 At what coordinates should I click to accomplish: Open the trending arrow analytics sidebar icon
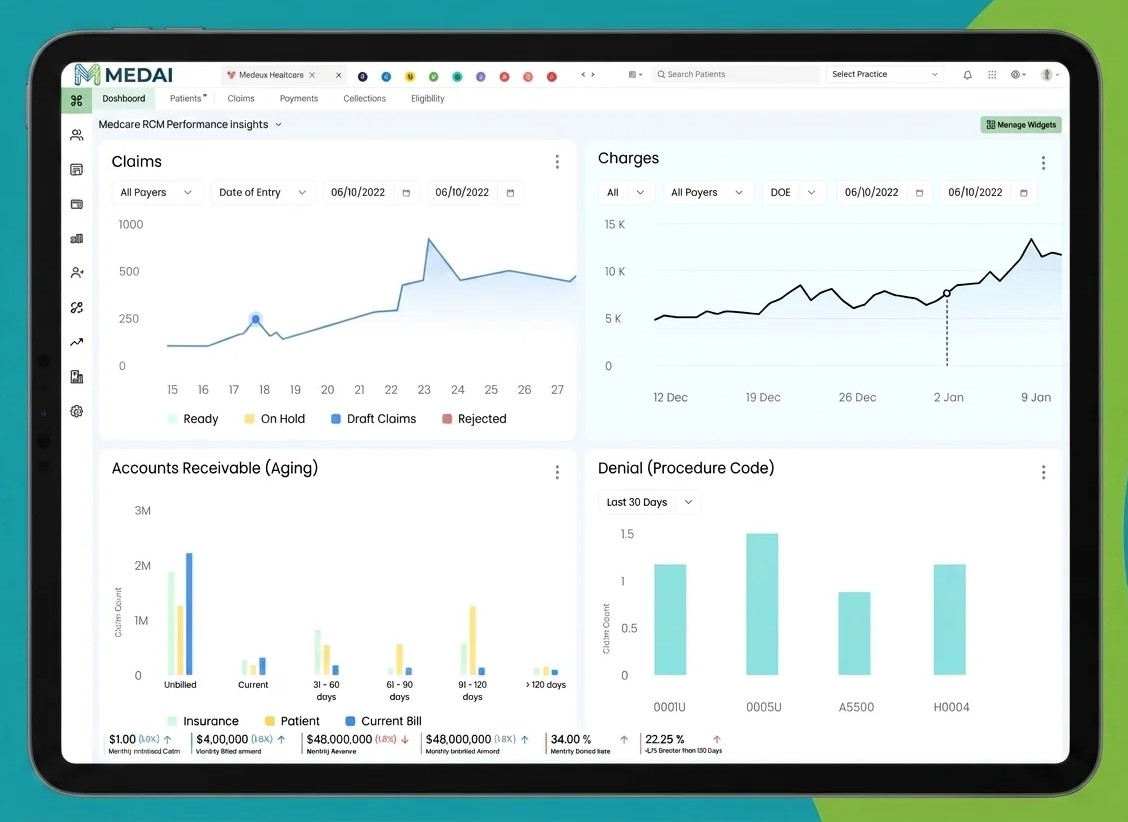(x=76, y=342)
